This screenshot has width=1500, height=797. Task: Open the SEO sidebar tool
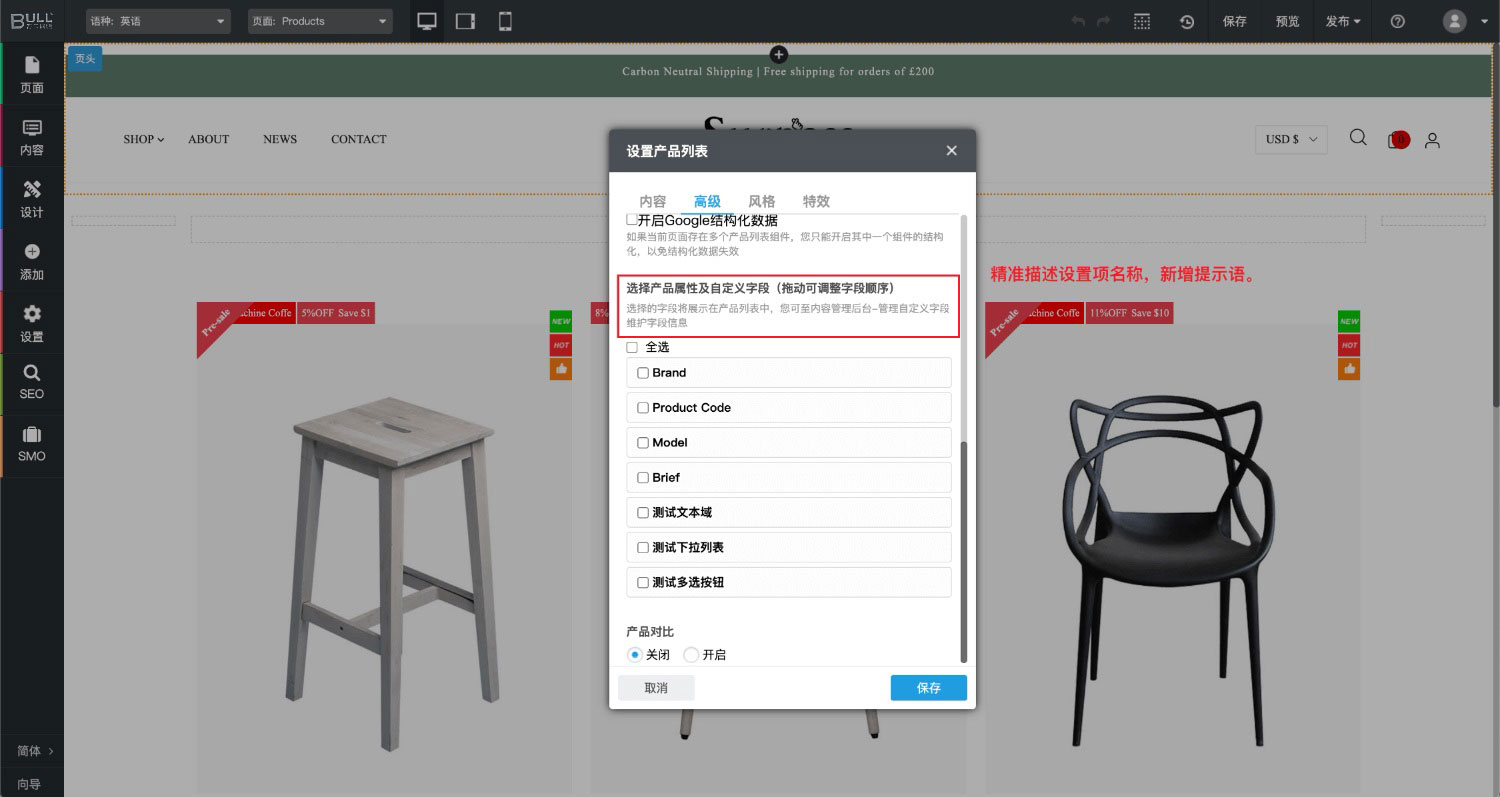coord(32,382)
